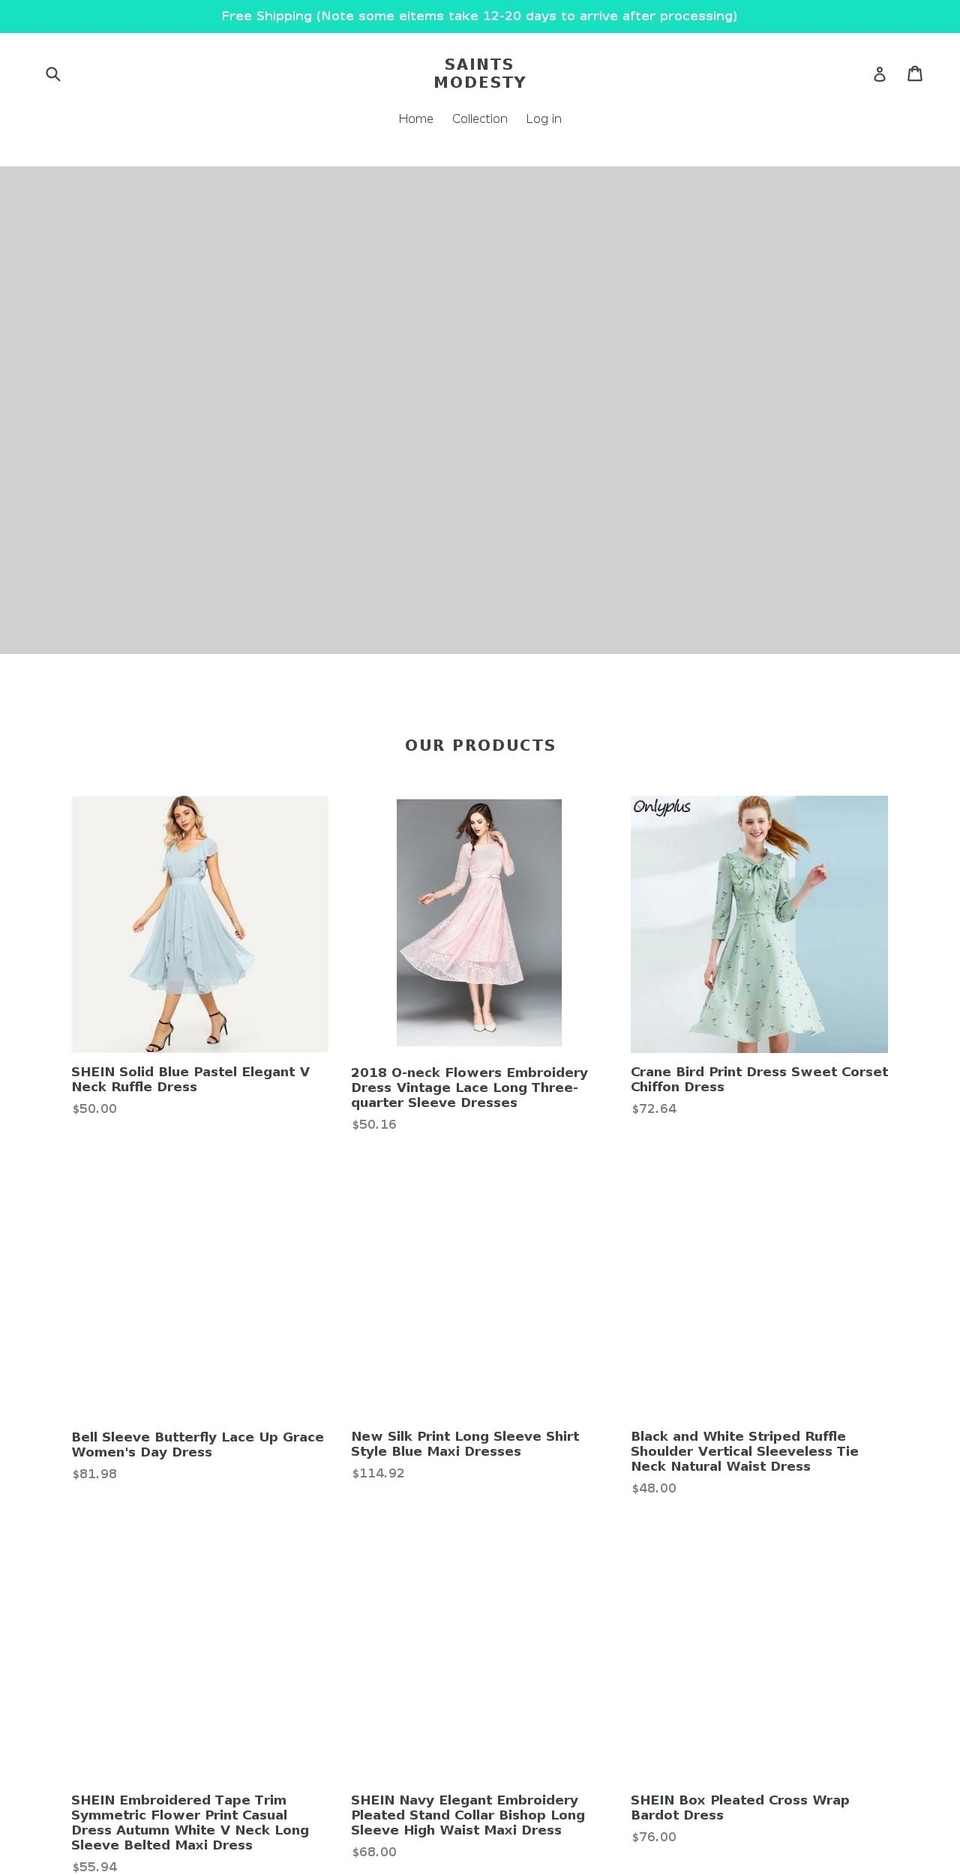Viewport: 960px width, 1875px height.
Task: Click the $68.00 price
Action: [374, 1852]
